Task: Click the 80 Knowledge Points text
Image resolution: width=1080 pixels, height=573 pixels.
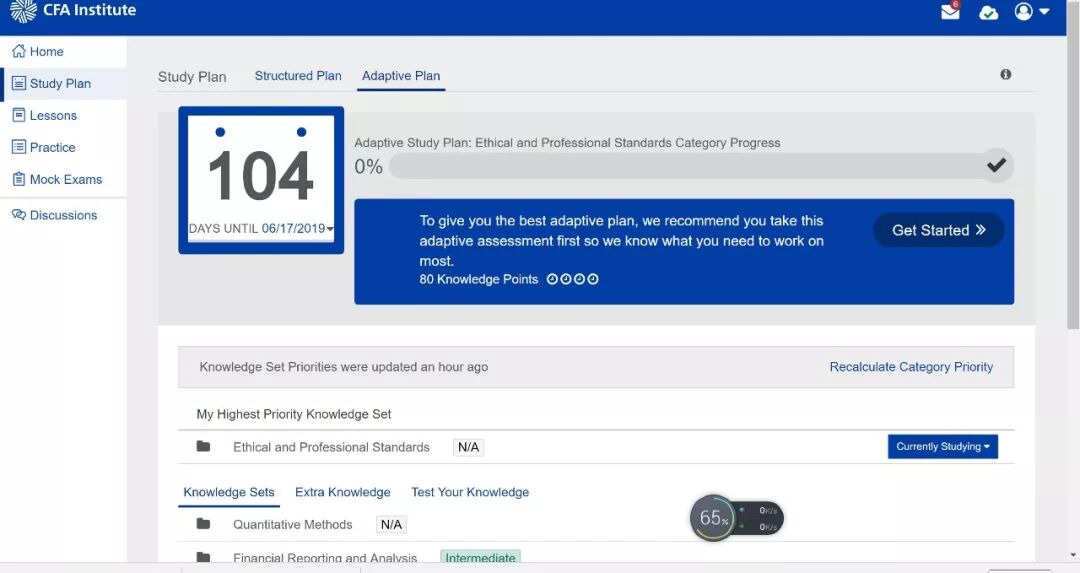Action: (479, 279)
